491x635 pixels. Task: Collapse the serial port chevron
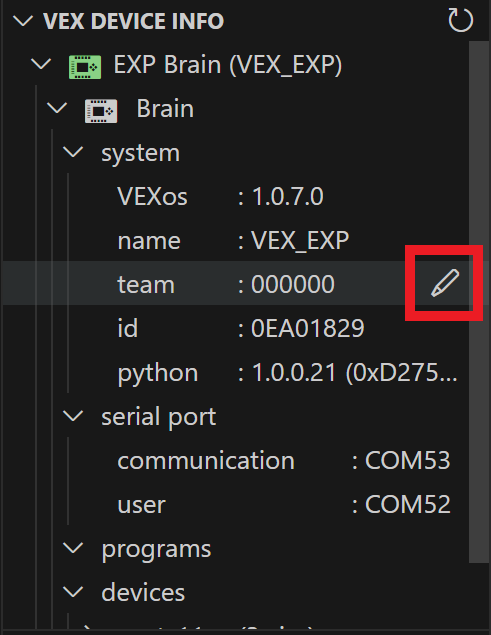[73, 416]
